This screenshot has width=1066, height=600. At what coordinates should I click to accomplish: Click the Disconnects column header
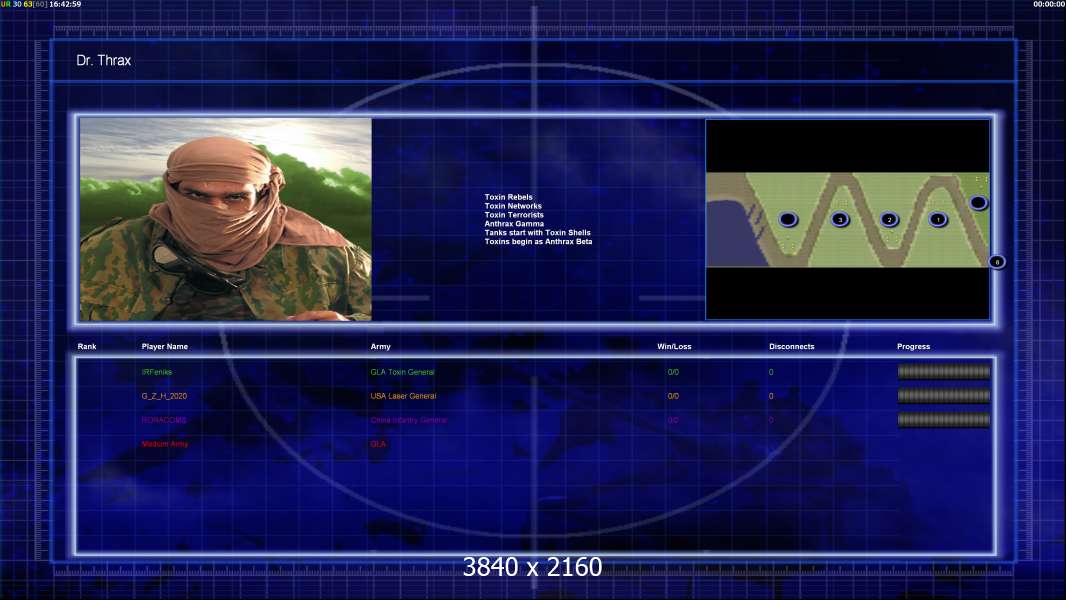pos(791,347)
